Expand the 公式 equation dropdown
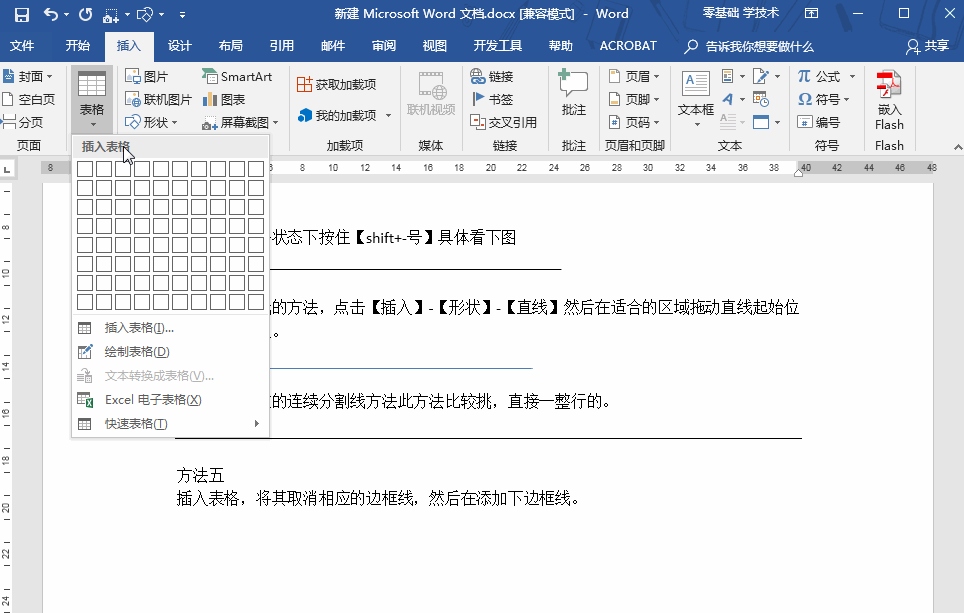The width and height of the screenshot is (964, 613). (852, 77)
